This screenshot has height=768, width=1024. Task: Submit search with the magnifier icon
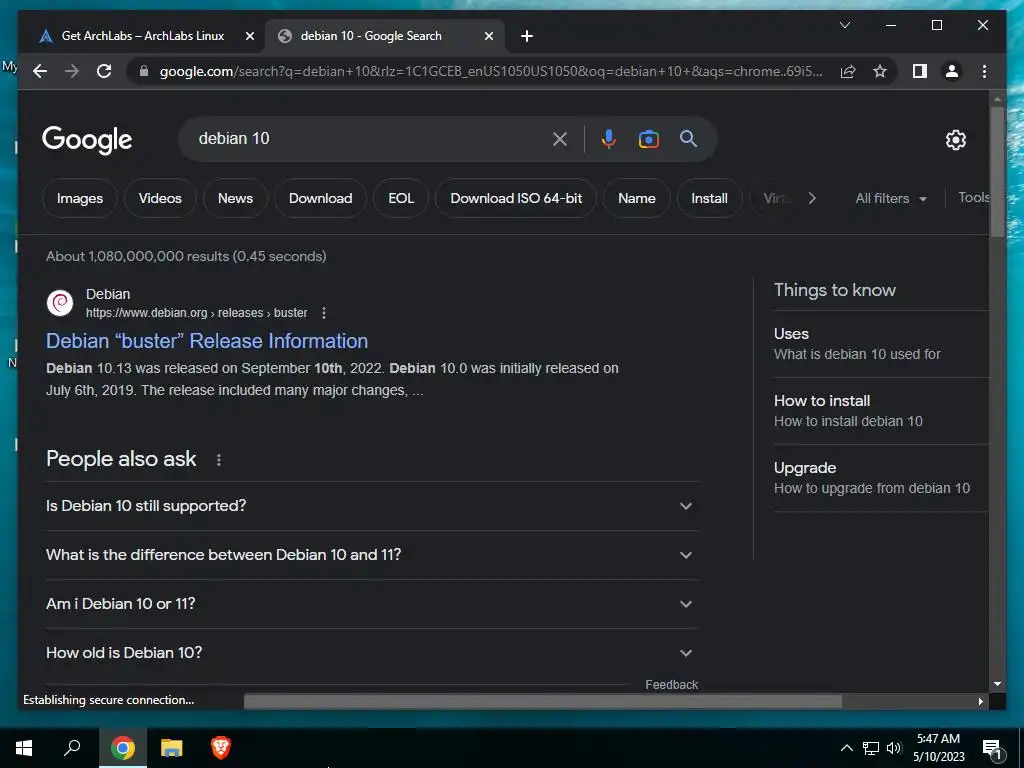688,138
